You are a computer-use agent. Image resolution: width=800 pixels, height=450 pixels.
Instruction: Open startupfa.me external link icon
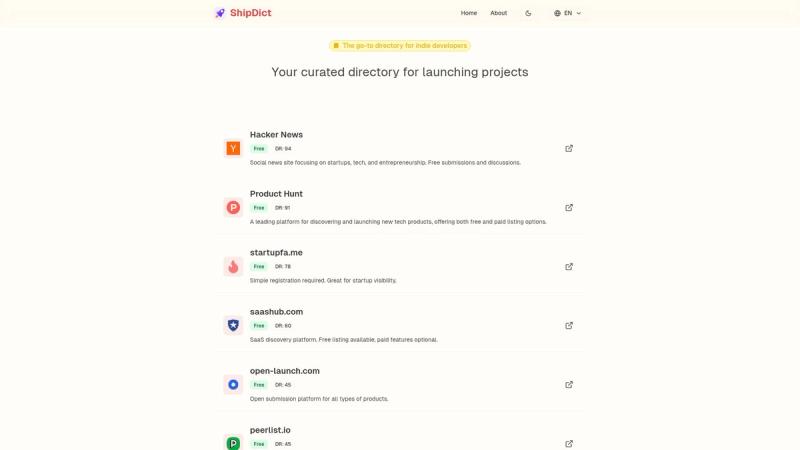pyautogui.click(x=569, y=266)
